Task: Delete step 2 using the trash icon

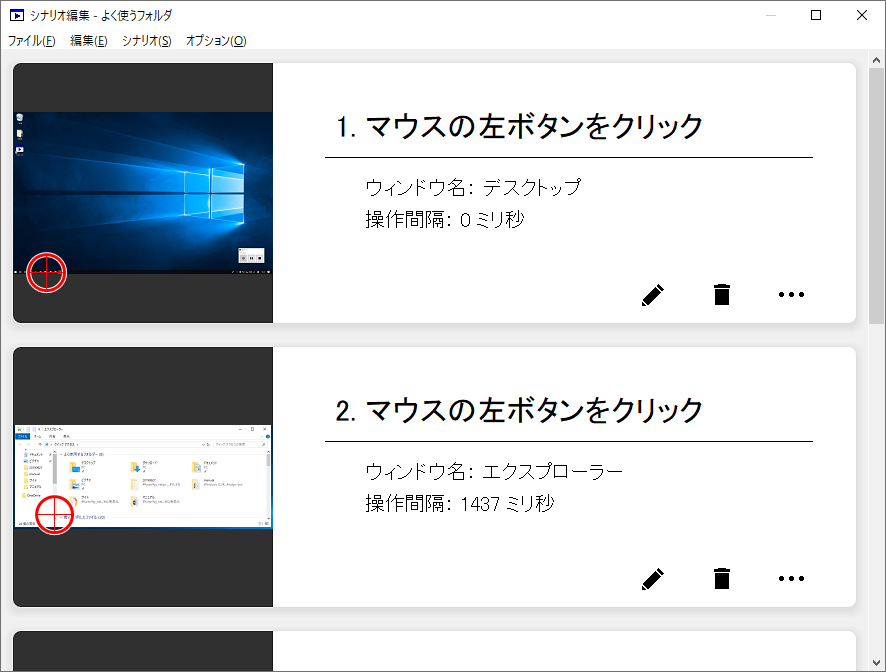Action: (721, 578)
